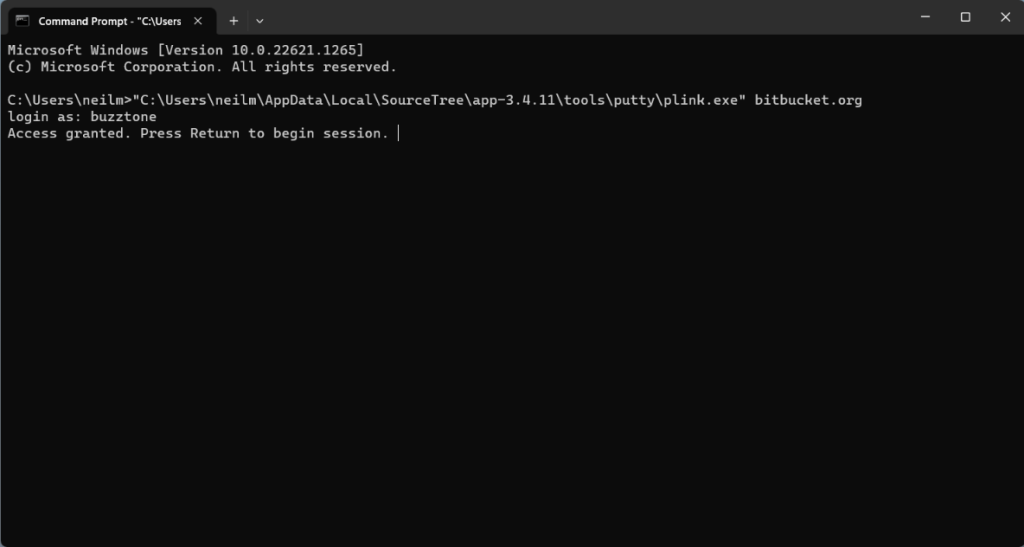Click the "C:\Users\neilm>" prompt
The width and height of the screenshot is (1024, 547).
[69, 100]
